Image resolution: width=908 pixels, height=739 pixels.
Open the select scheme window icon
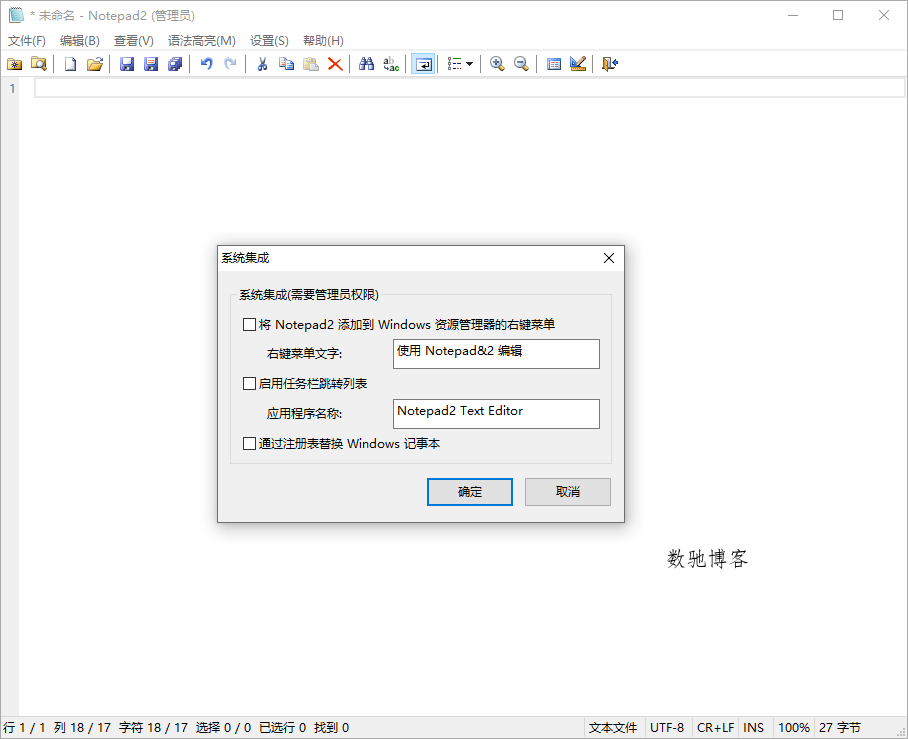click(x=554, y=64)
